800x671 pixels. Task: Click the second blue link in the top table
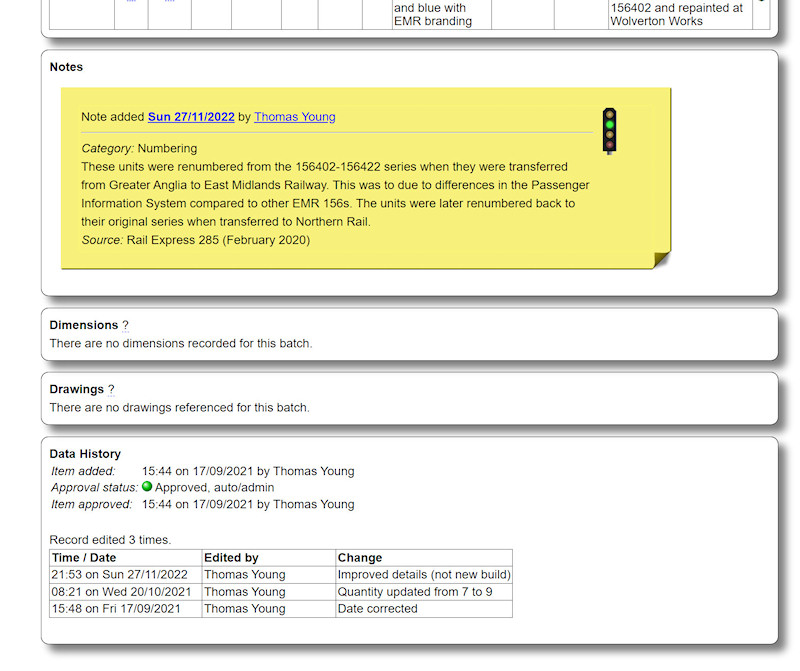168,3
